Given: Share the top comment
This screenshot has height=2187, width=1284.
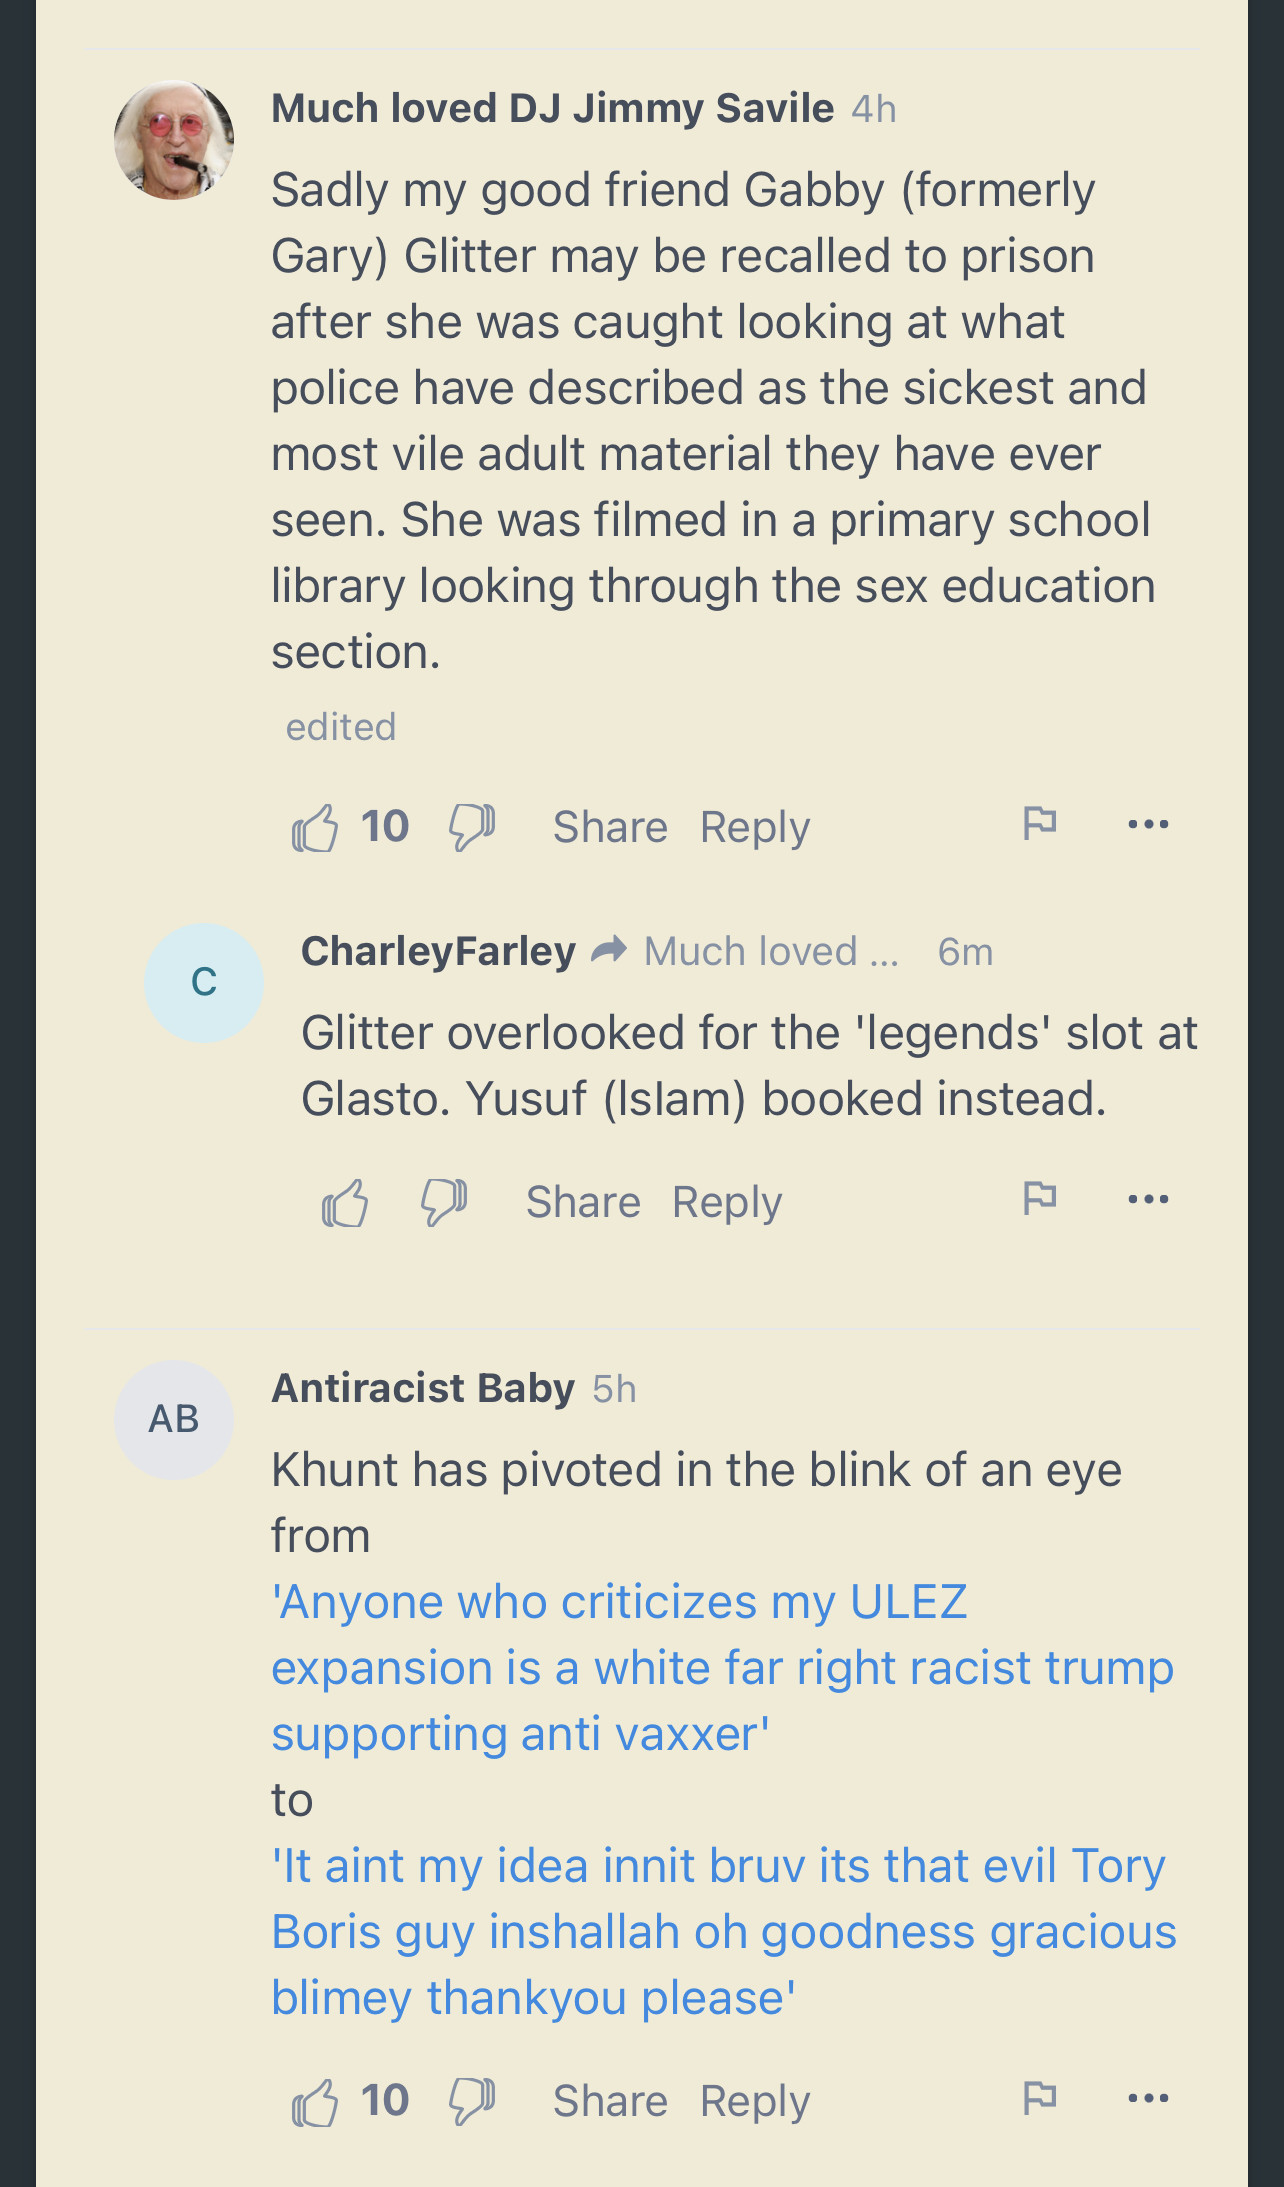Looking at the screenshot, I should [x=610, y=828].
